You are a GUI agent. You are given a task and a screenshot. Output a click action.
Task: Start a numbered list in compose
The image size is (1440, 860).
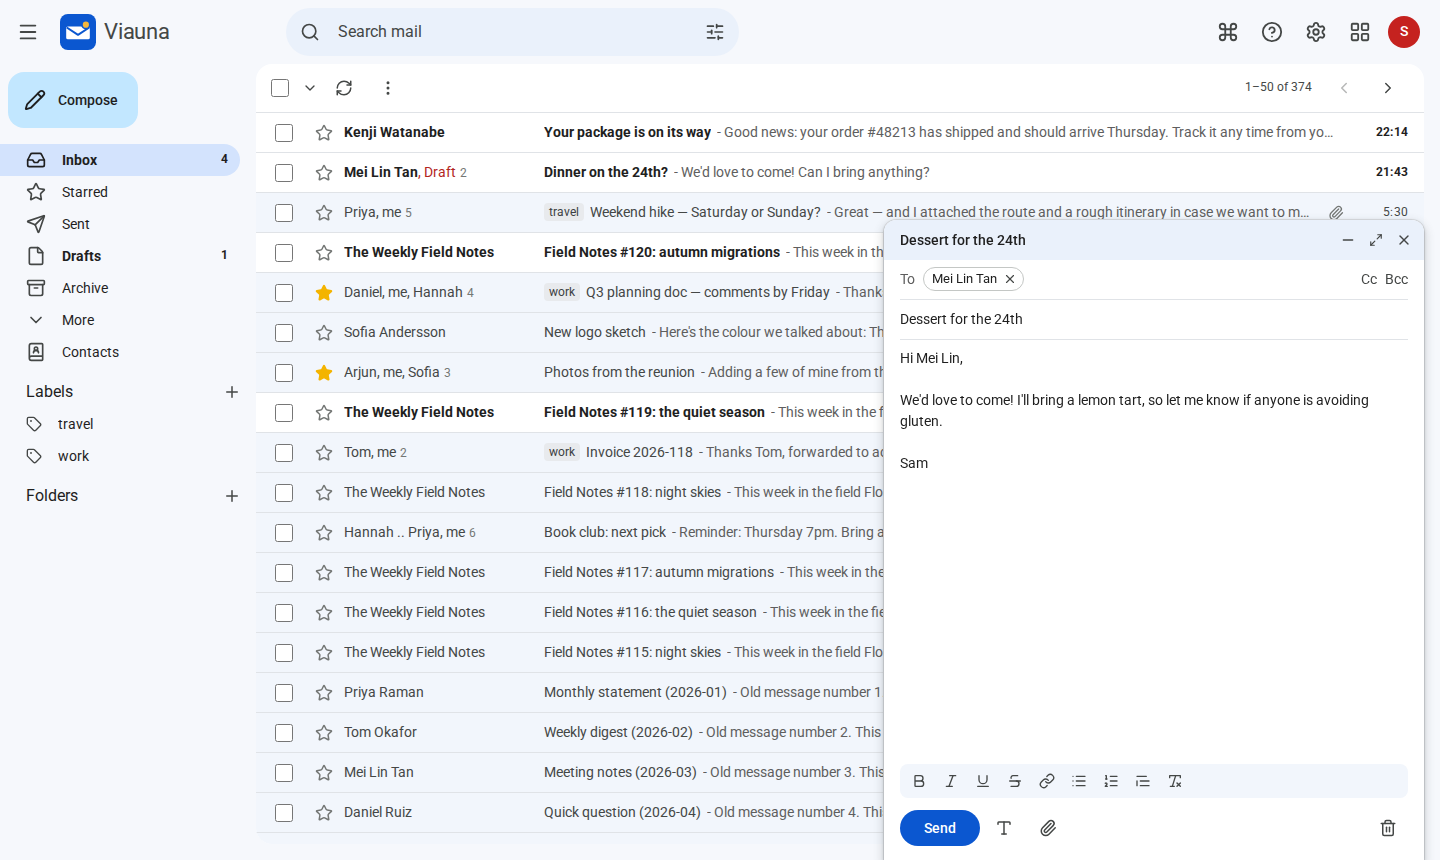tap(1111, 781)
